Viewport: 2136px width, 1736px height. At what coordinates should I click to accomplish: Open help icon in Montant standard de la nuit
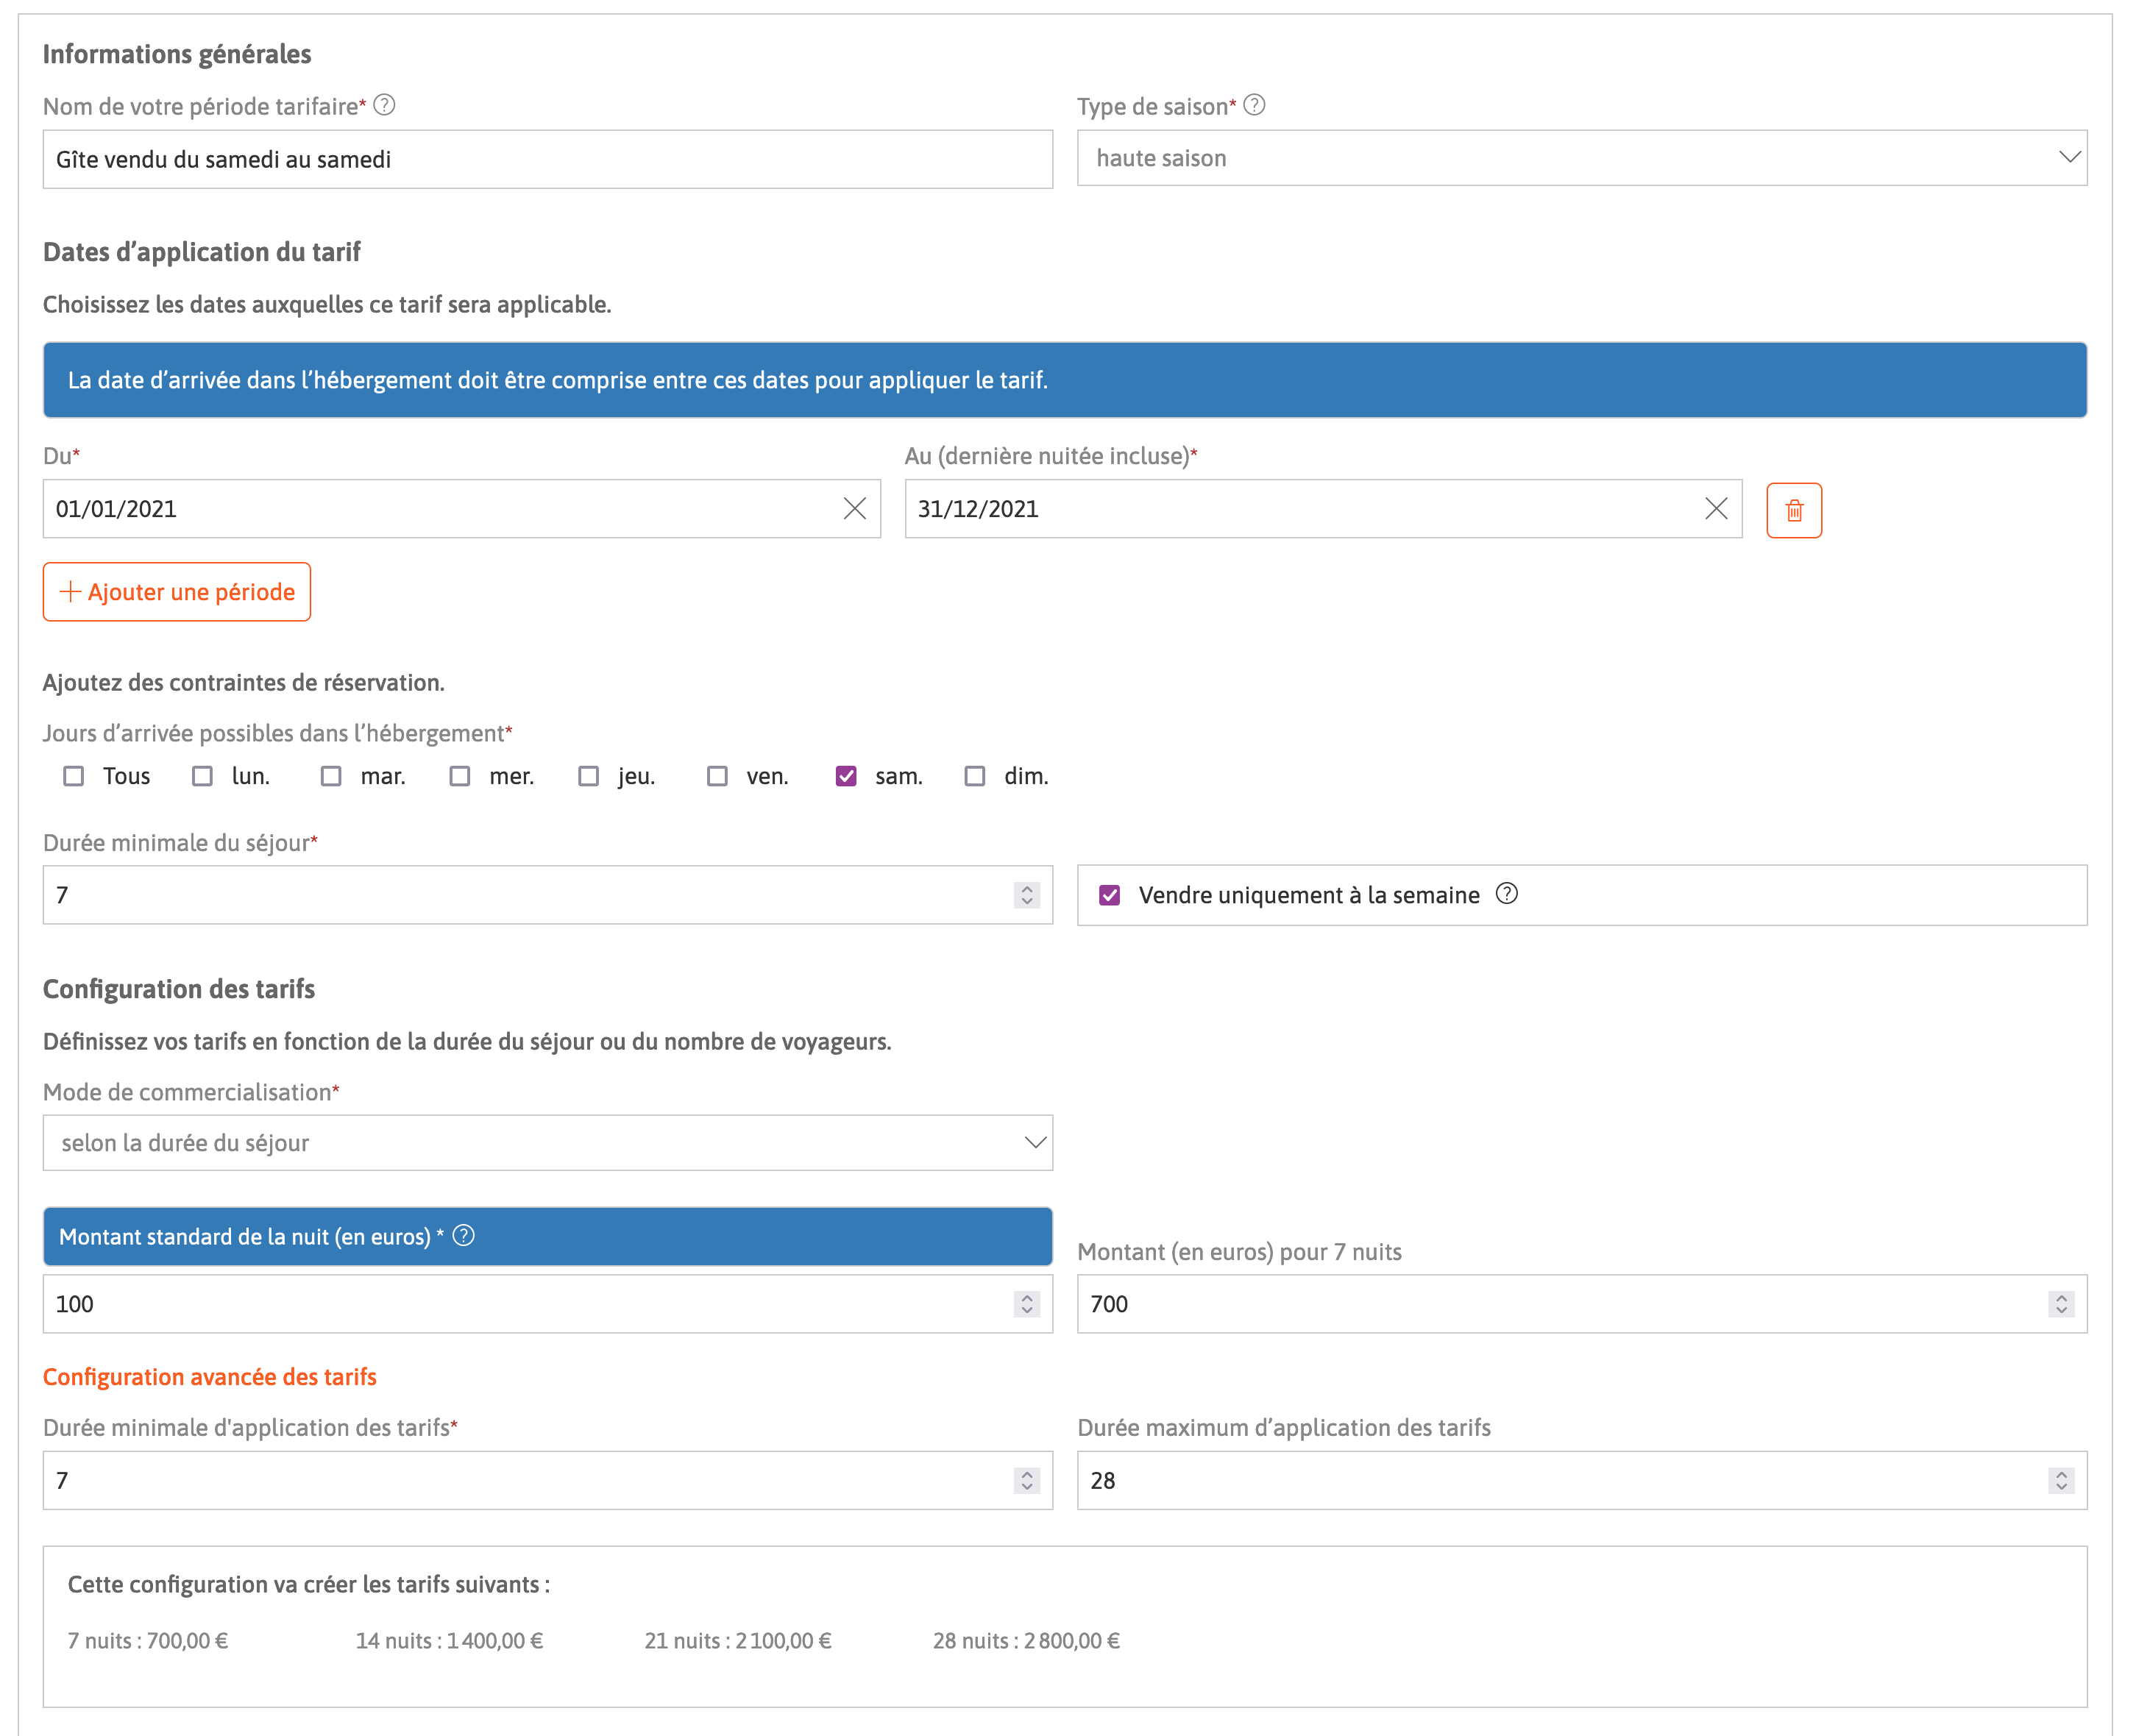click(464, 1236)
